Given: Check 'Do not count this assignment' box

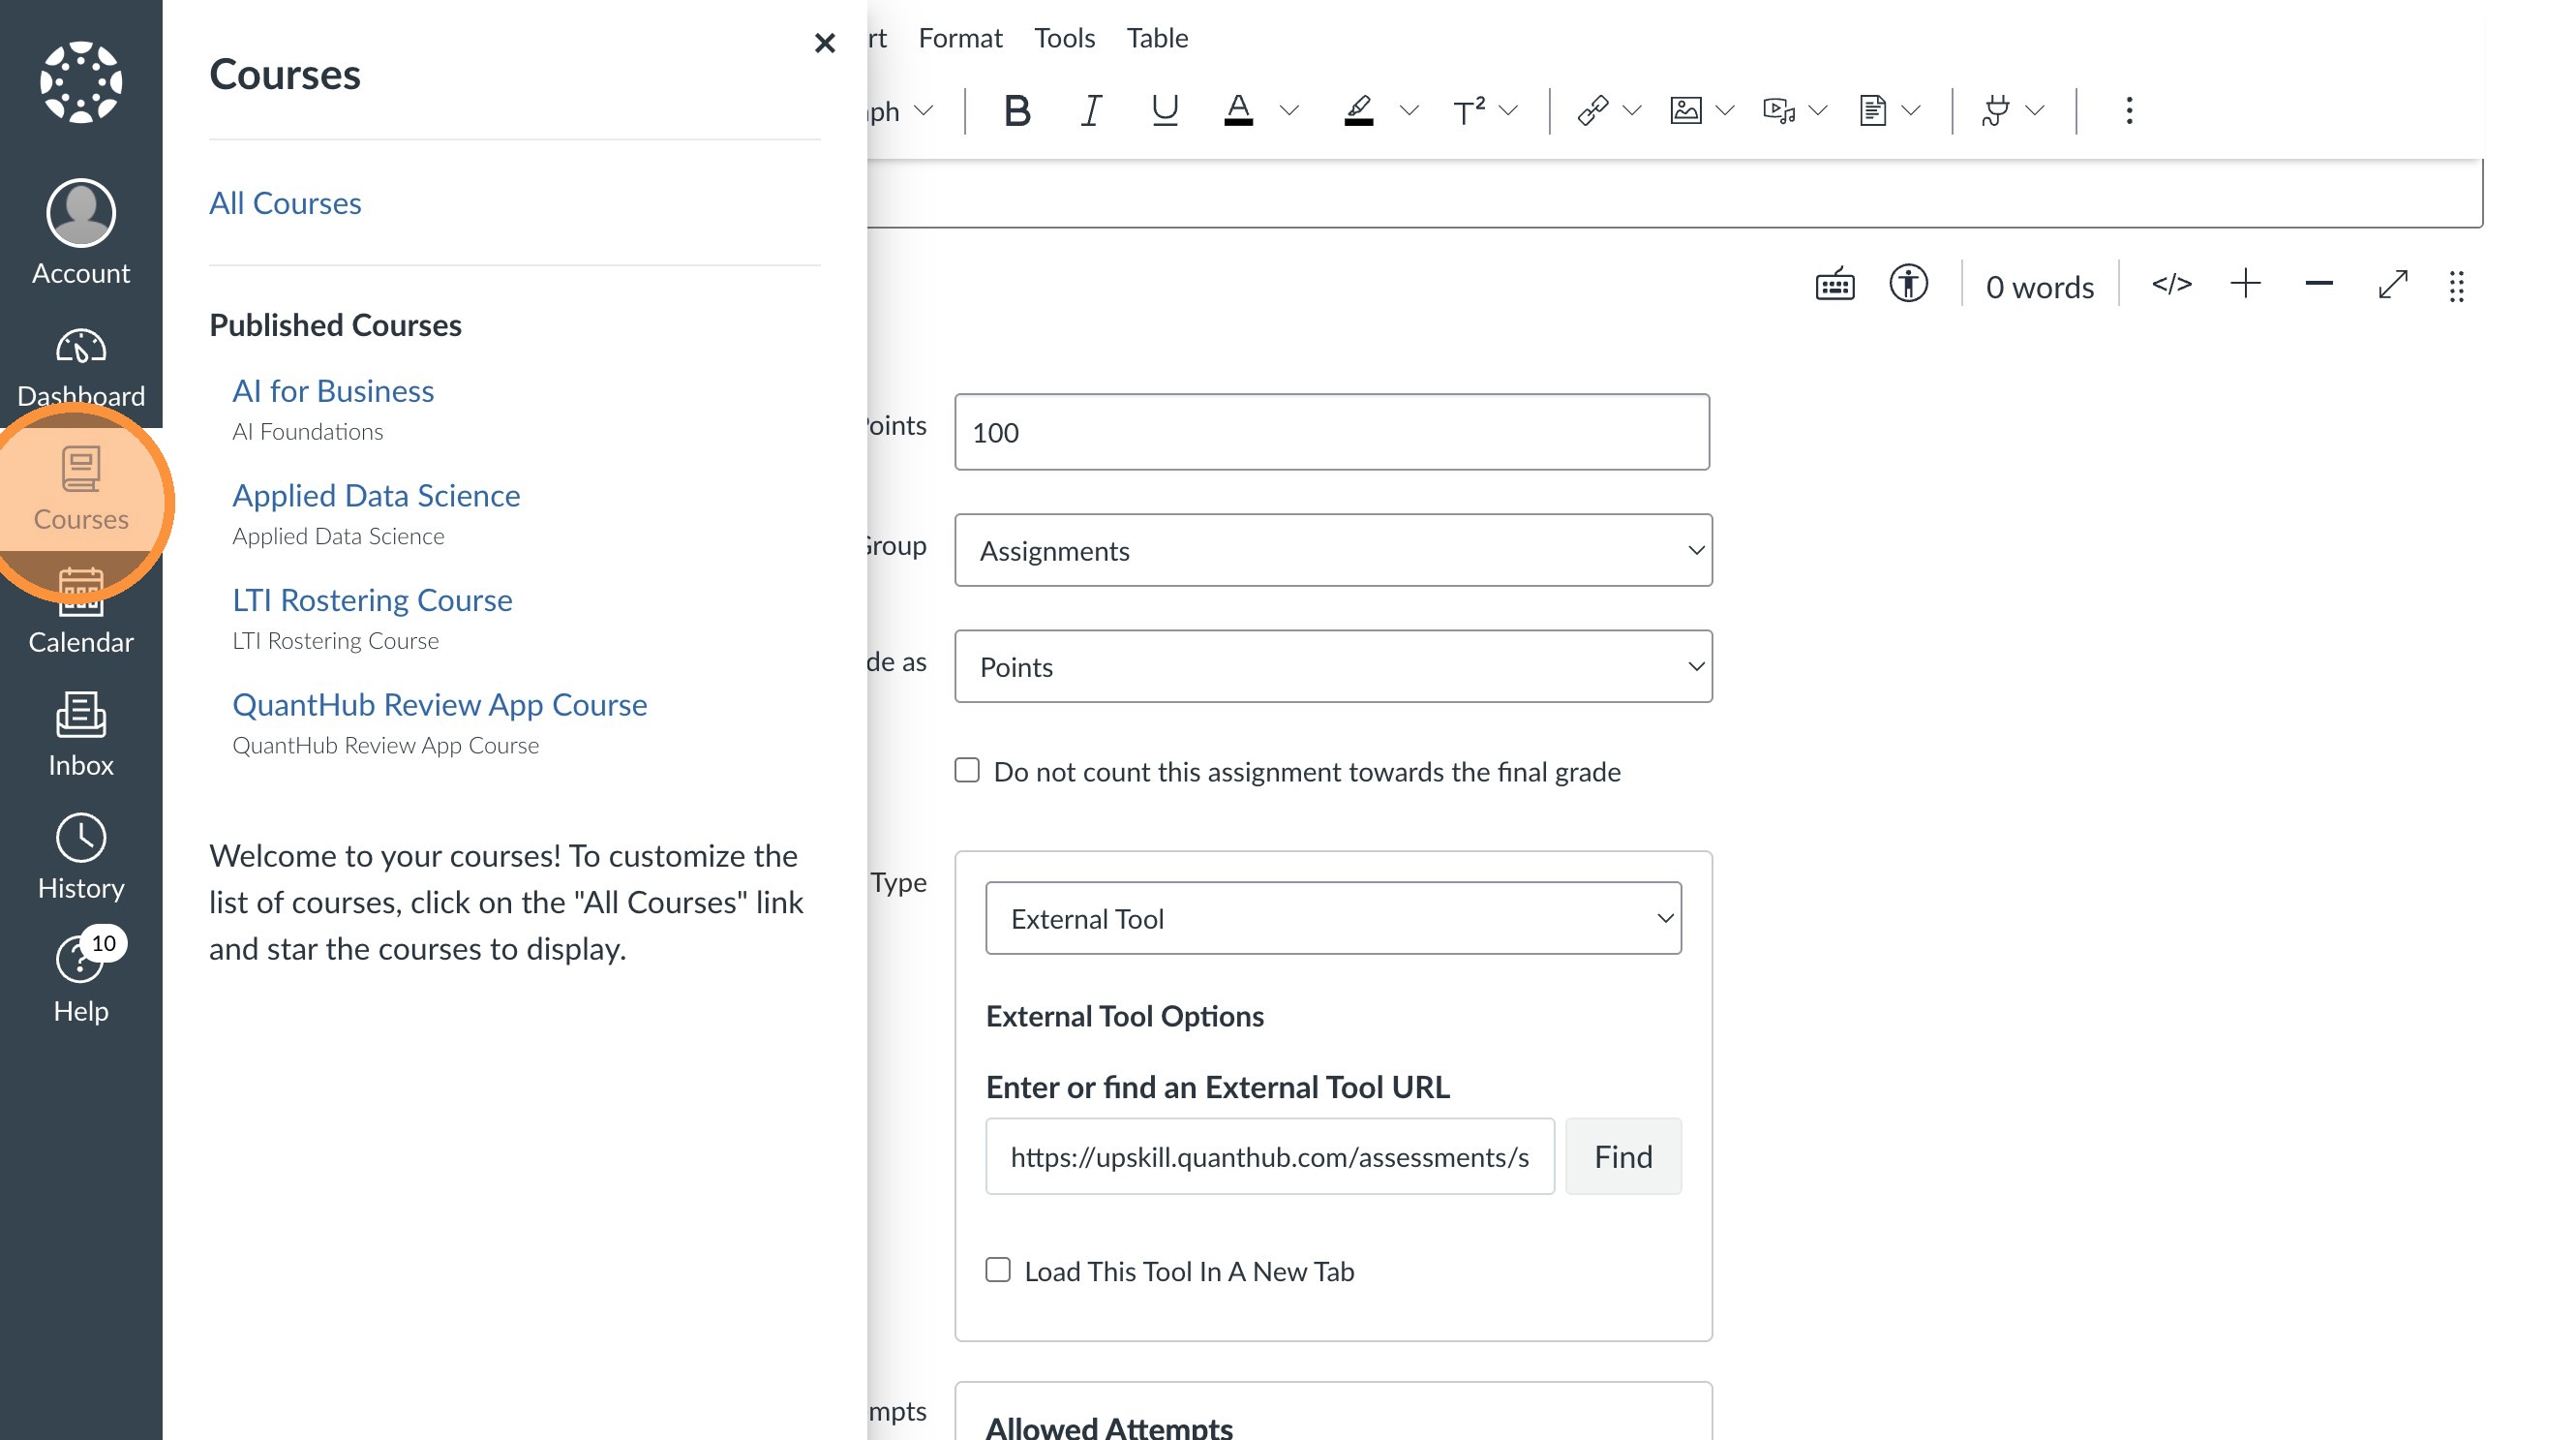Looking at the screenshot, I should tap(967, 770).
